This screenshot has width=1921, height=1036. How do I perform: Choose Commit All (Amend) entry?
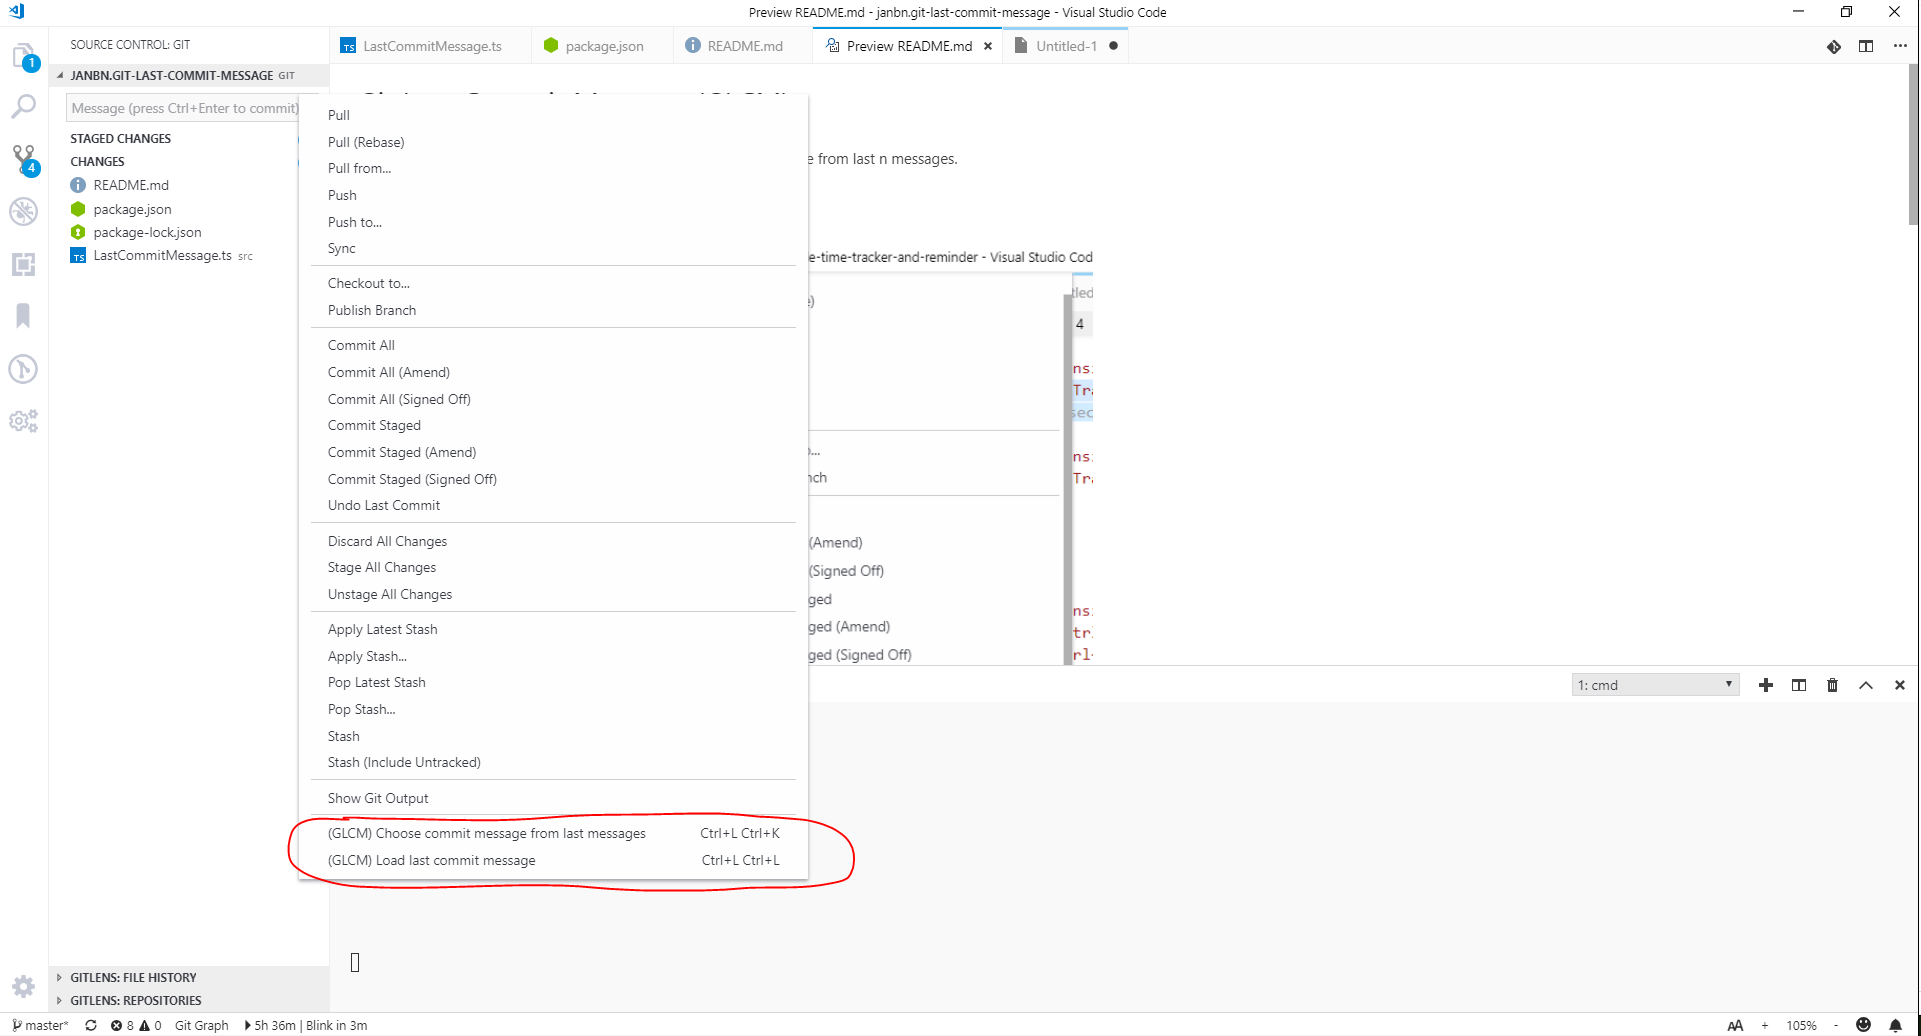pos(553,372)
